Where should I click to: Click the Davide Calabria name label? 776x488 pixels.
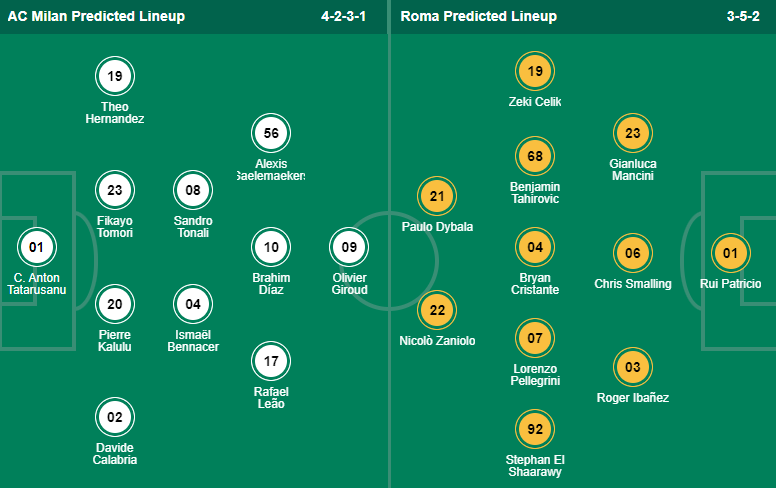click(x=115, y=454)
